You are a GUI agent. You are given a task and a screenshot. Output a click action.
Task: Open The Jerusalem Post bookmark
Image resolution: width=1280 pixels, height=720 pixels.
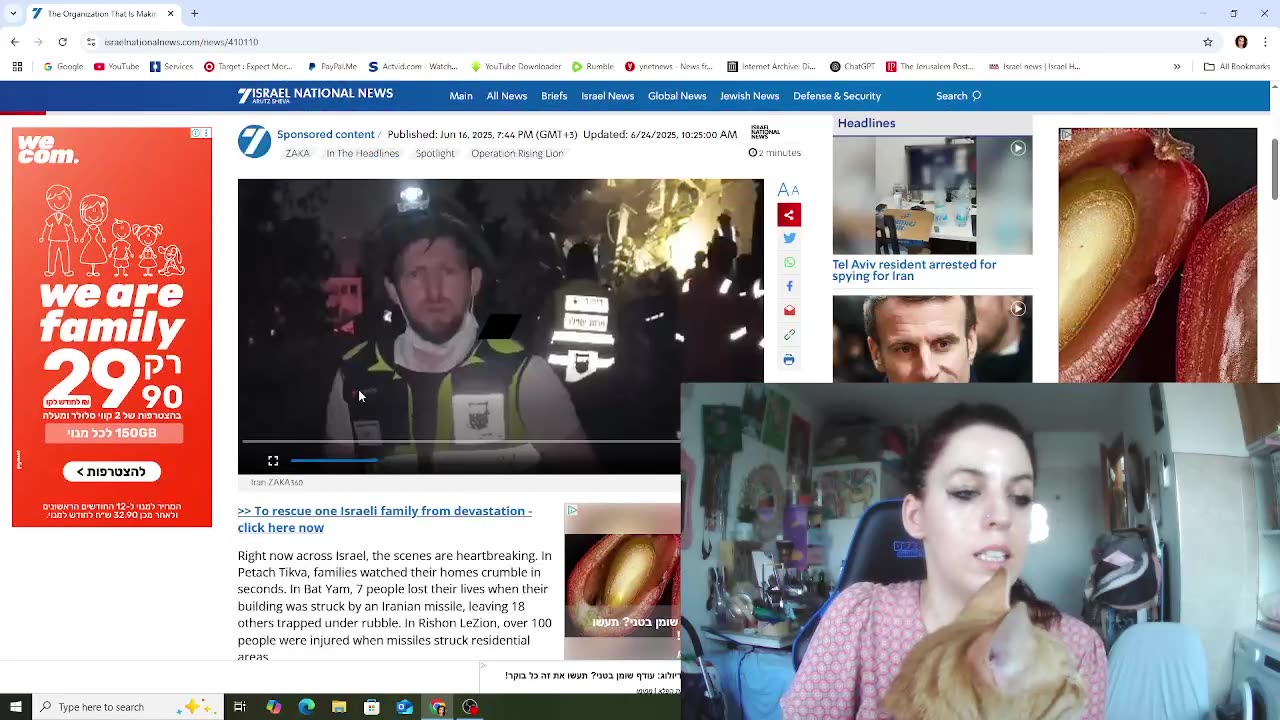pos(929,67)
